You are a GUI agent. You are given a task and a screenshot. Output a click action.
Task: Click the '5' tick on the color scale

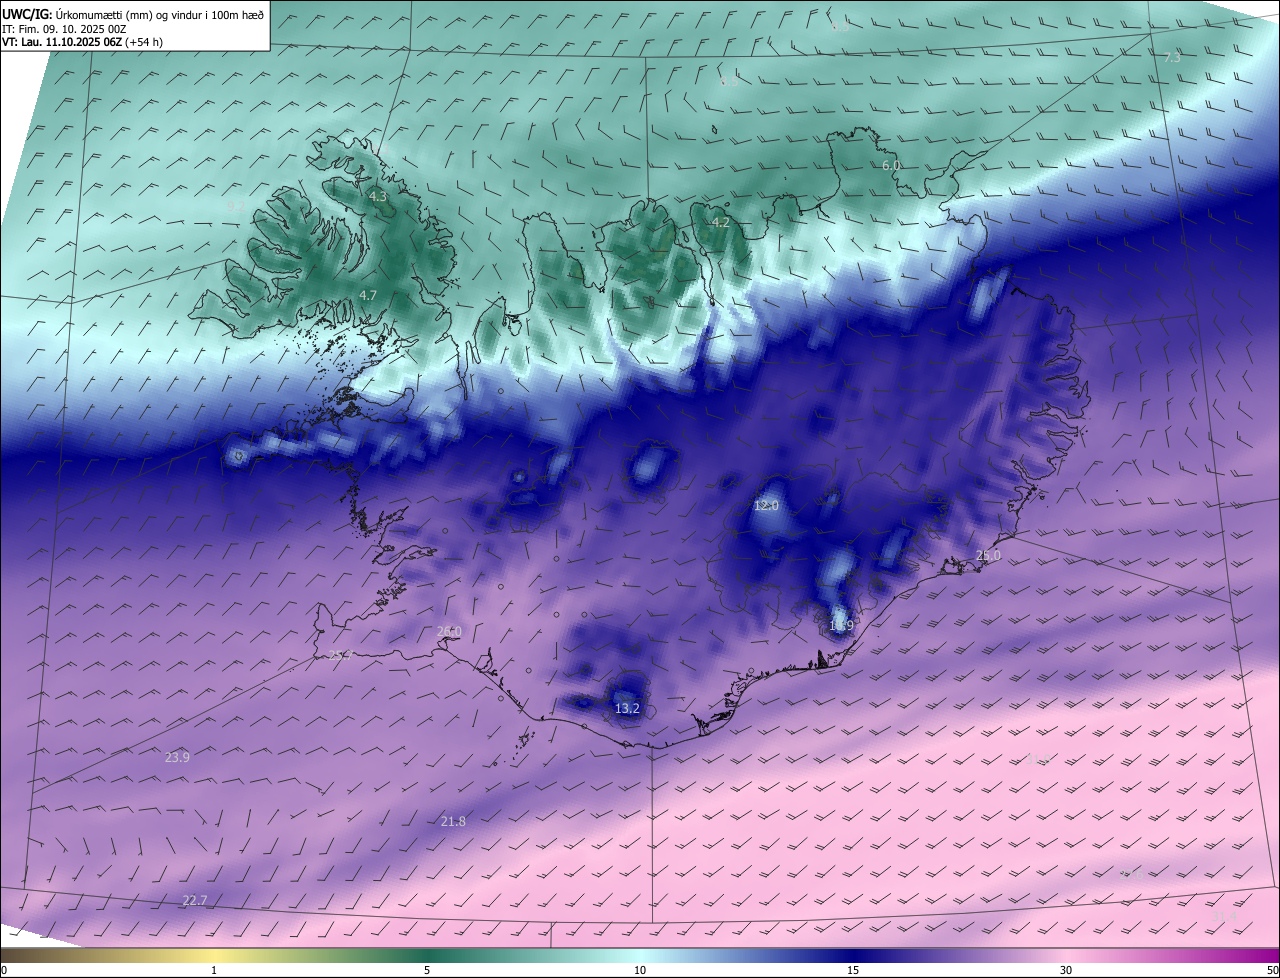(427, 970)
